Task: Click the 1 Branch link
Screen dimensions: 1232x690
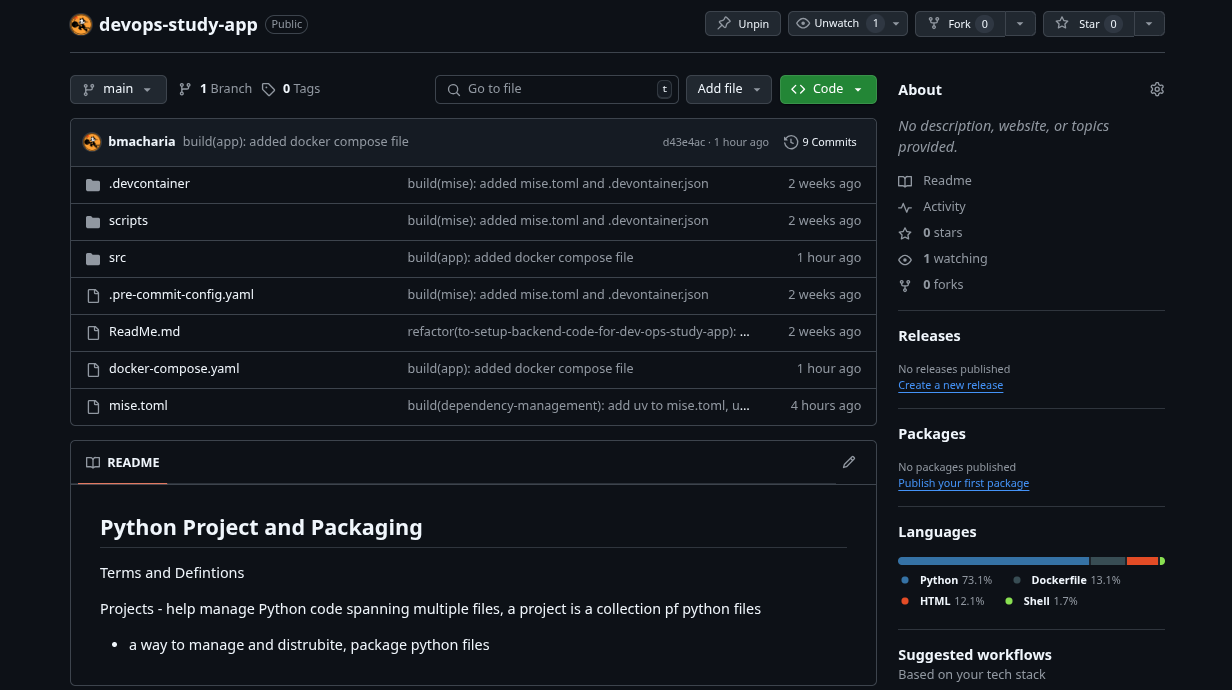Action: pos(215,89)
